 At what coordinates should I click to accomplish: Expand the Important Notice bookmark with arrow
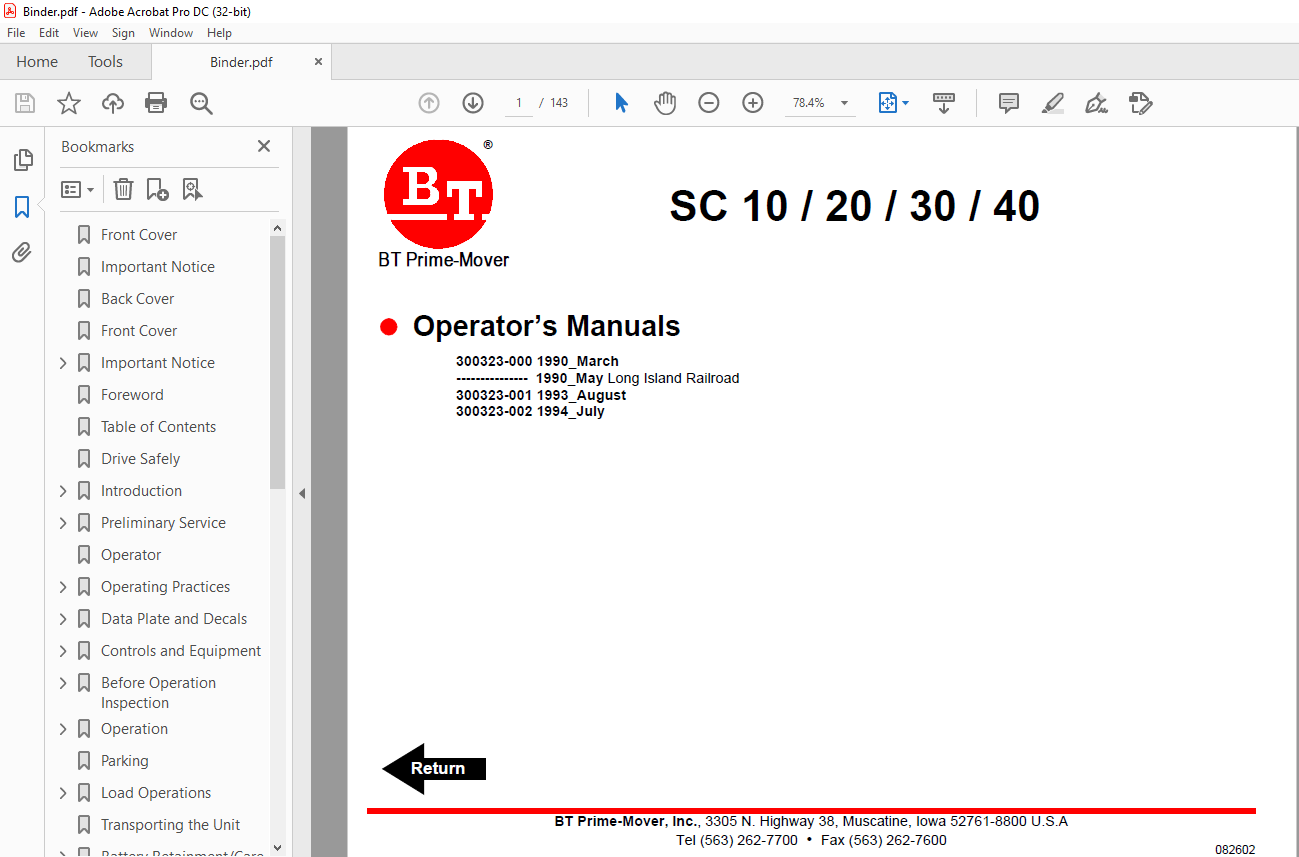tap(64, 363)
